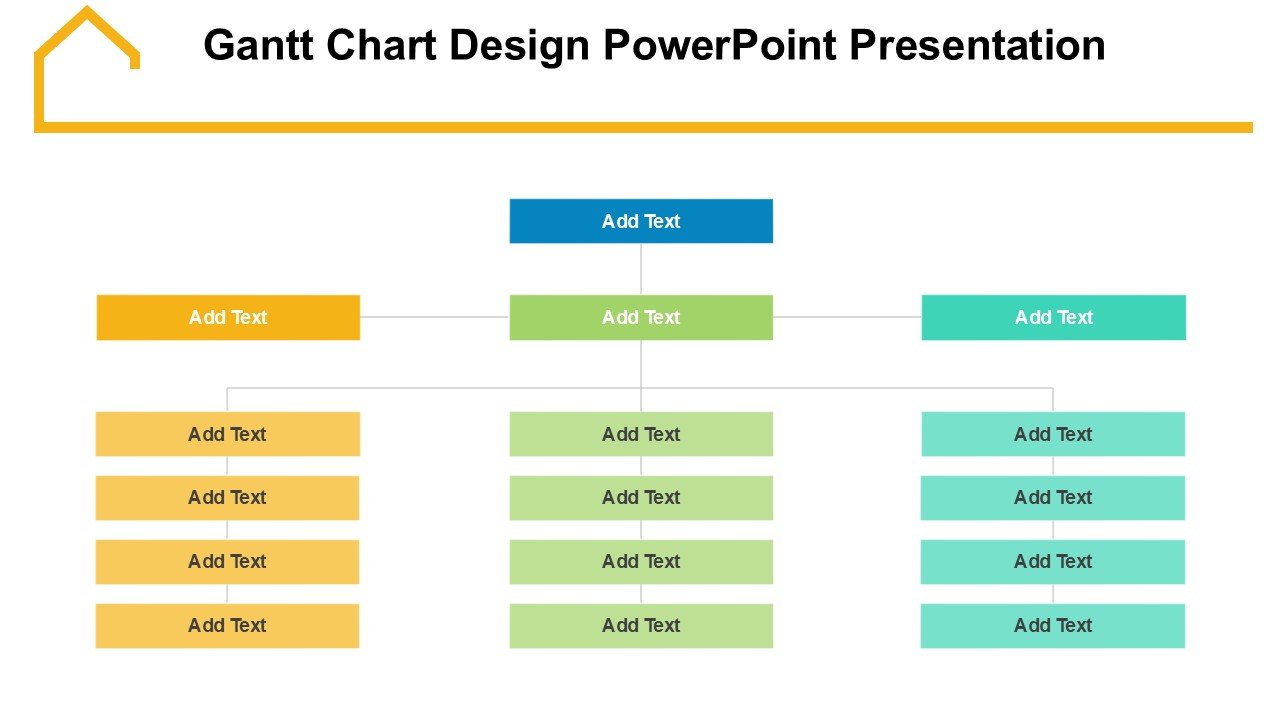1280x720 pixels.
Task: Click the third light orange Add Text box
Action: point(228,562)
